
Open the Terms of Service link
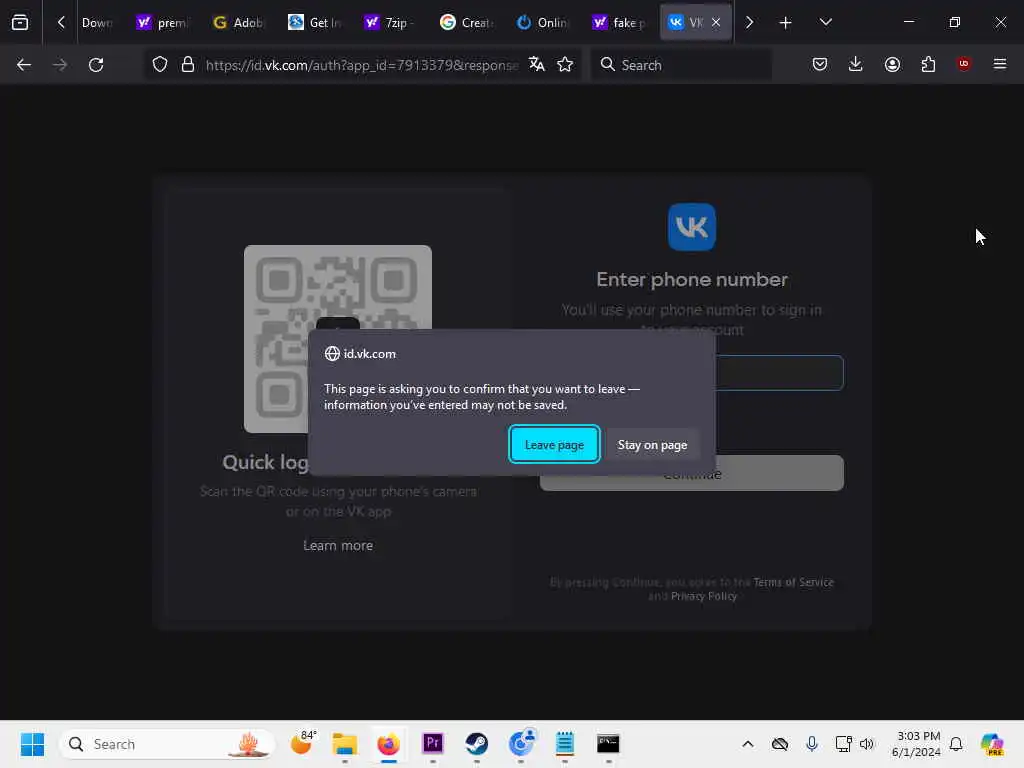(793, 582)
